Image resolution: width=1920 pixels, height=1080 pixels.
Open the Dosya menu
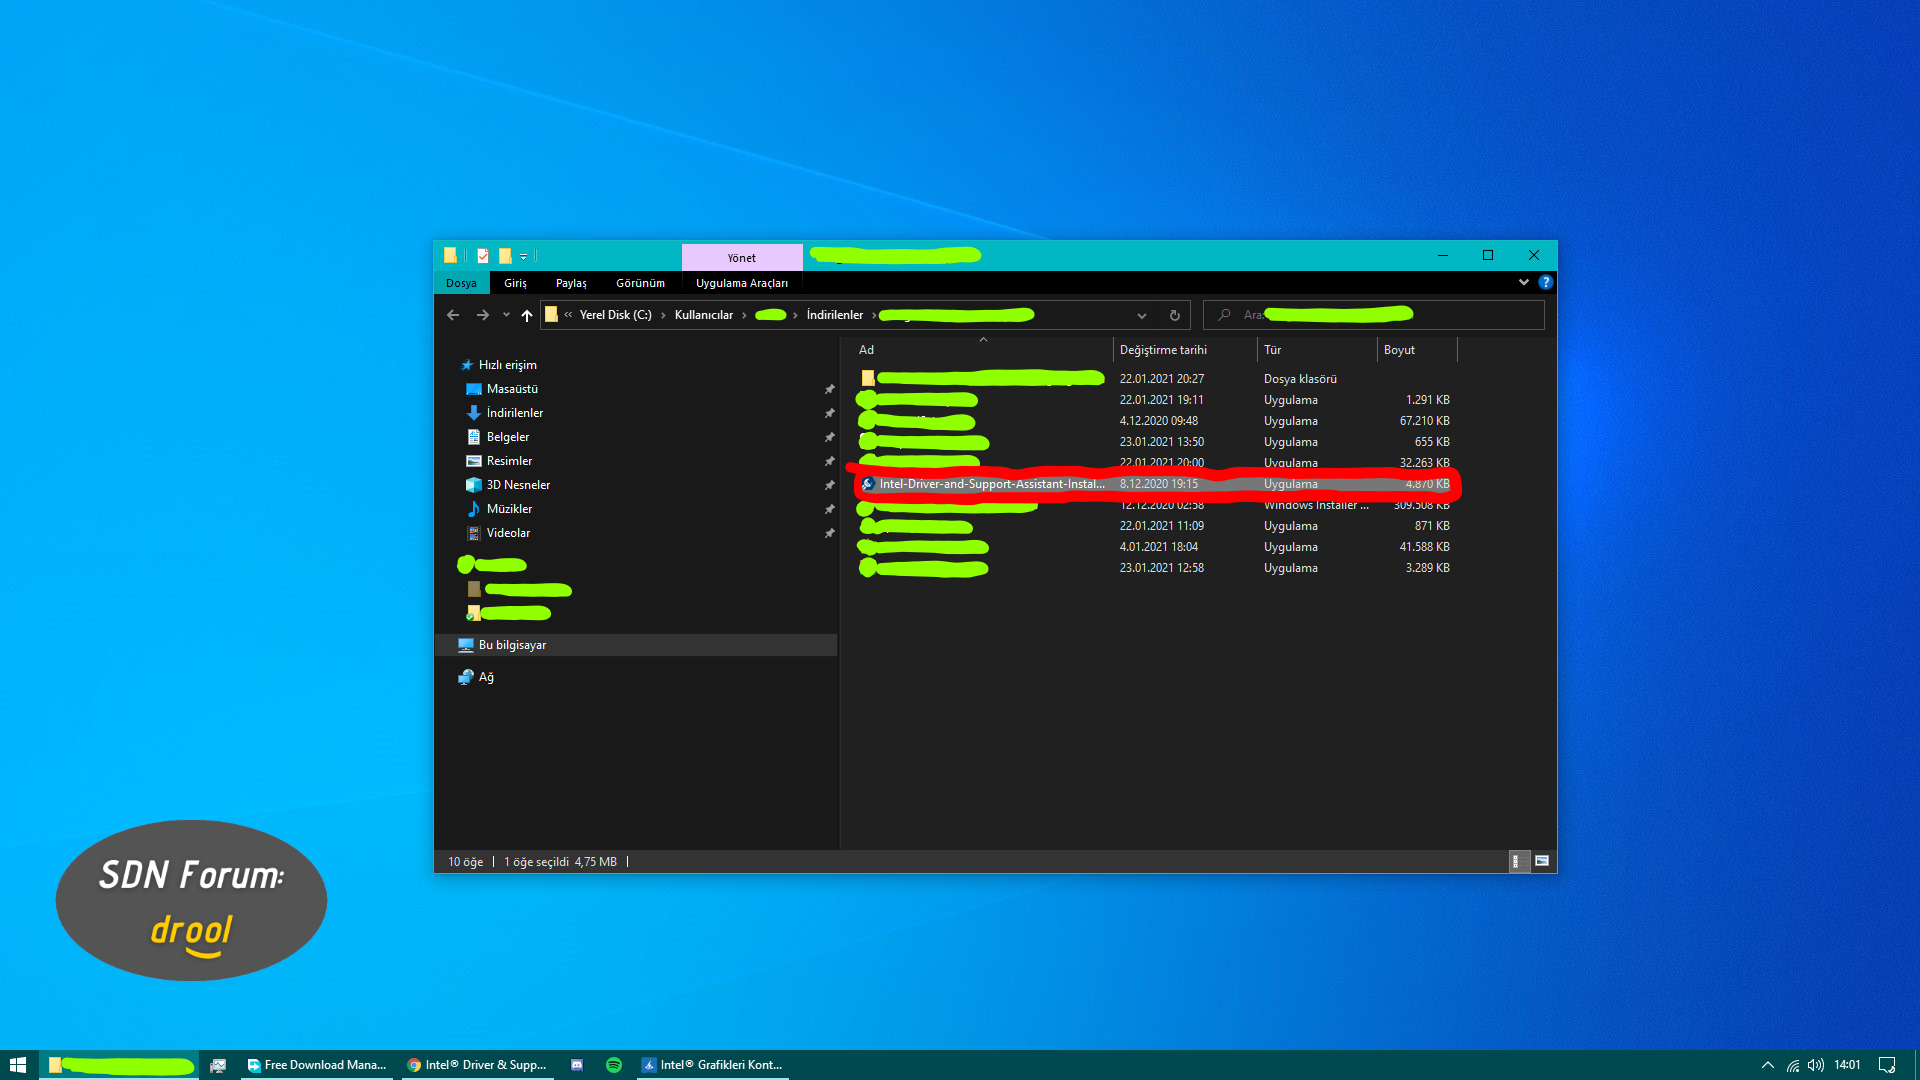pyautogui.click(x=461, y=283)
